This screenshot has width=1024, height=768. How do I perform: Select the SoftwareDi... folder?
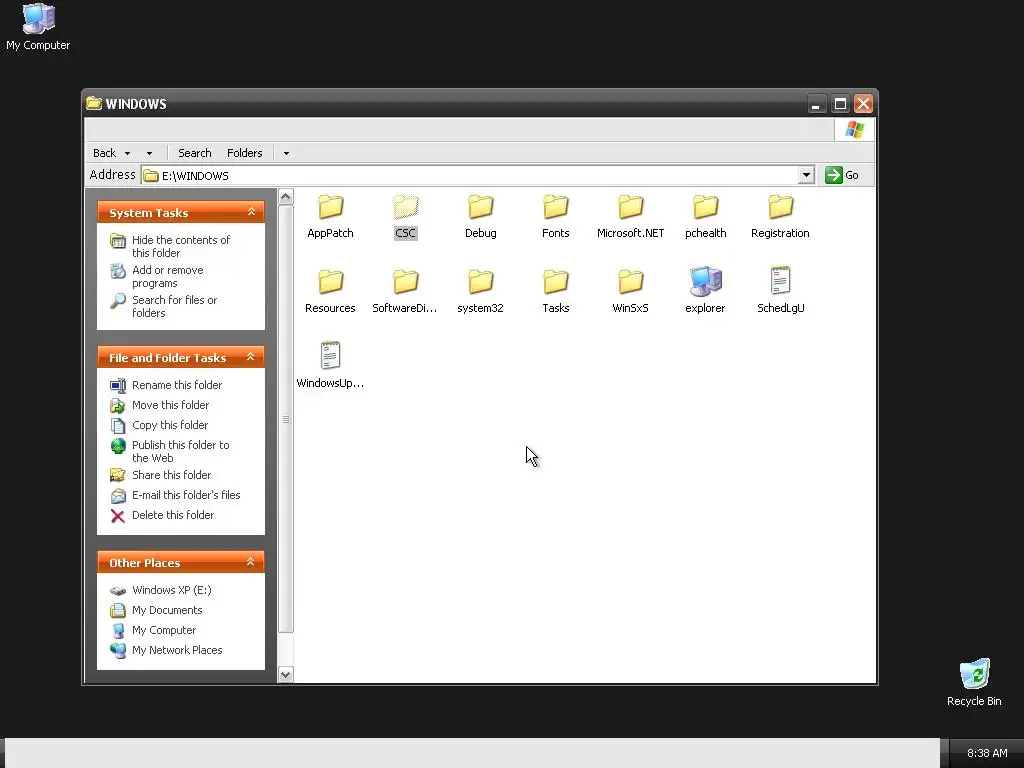pos(405,292)
